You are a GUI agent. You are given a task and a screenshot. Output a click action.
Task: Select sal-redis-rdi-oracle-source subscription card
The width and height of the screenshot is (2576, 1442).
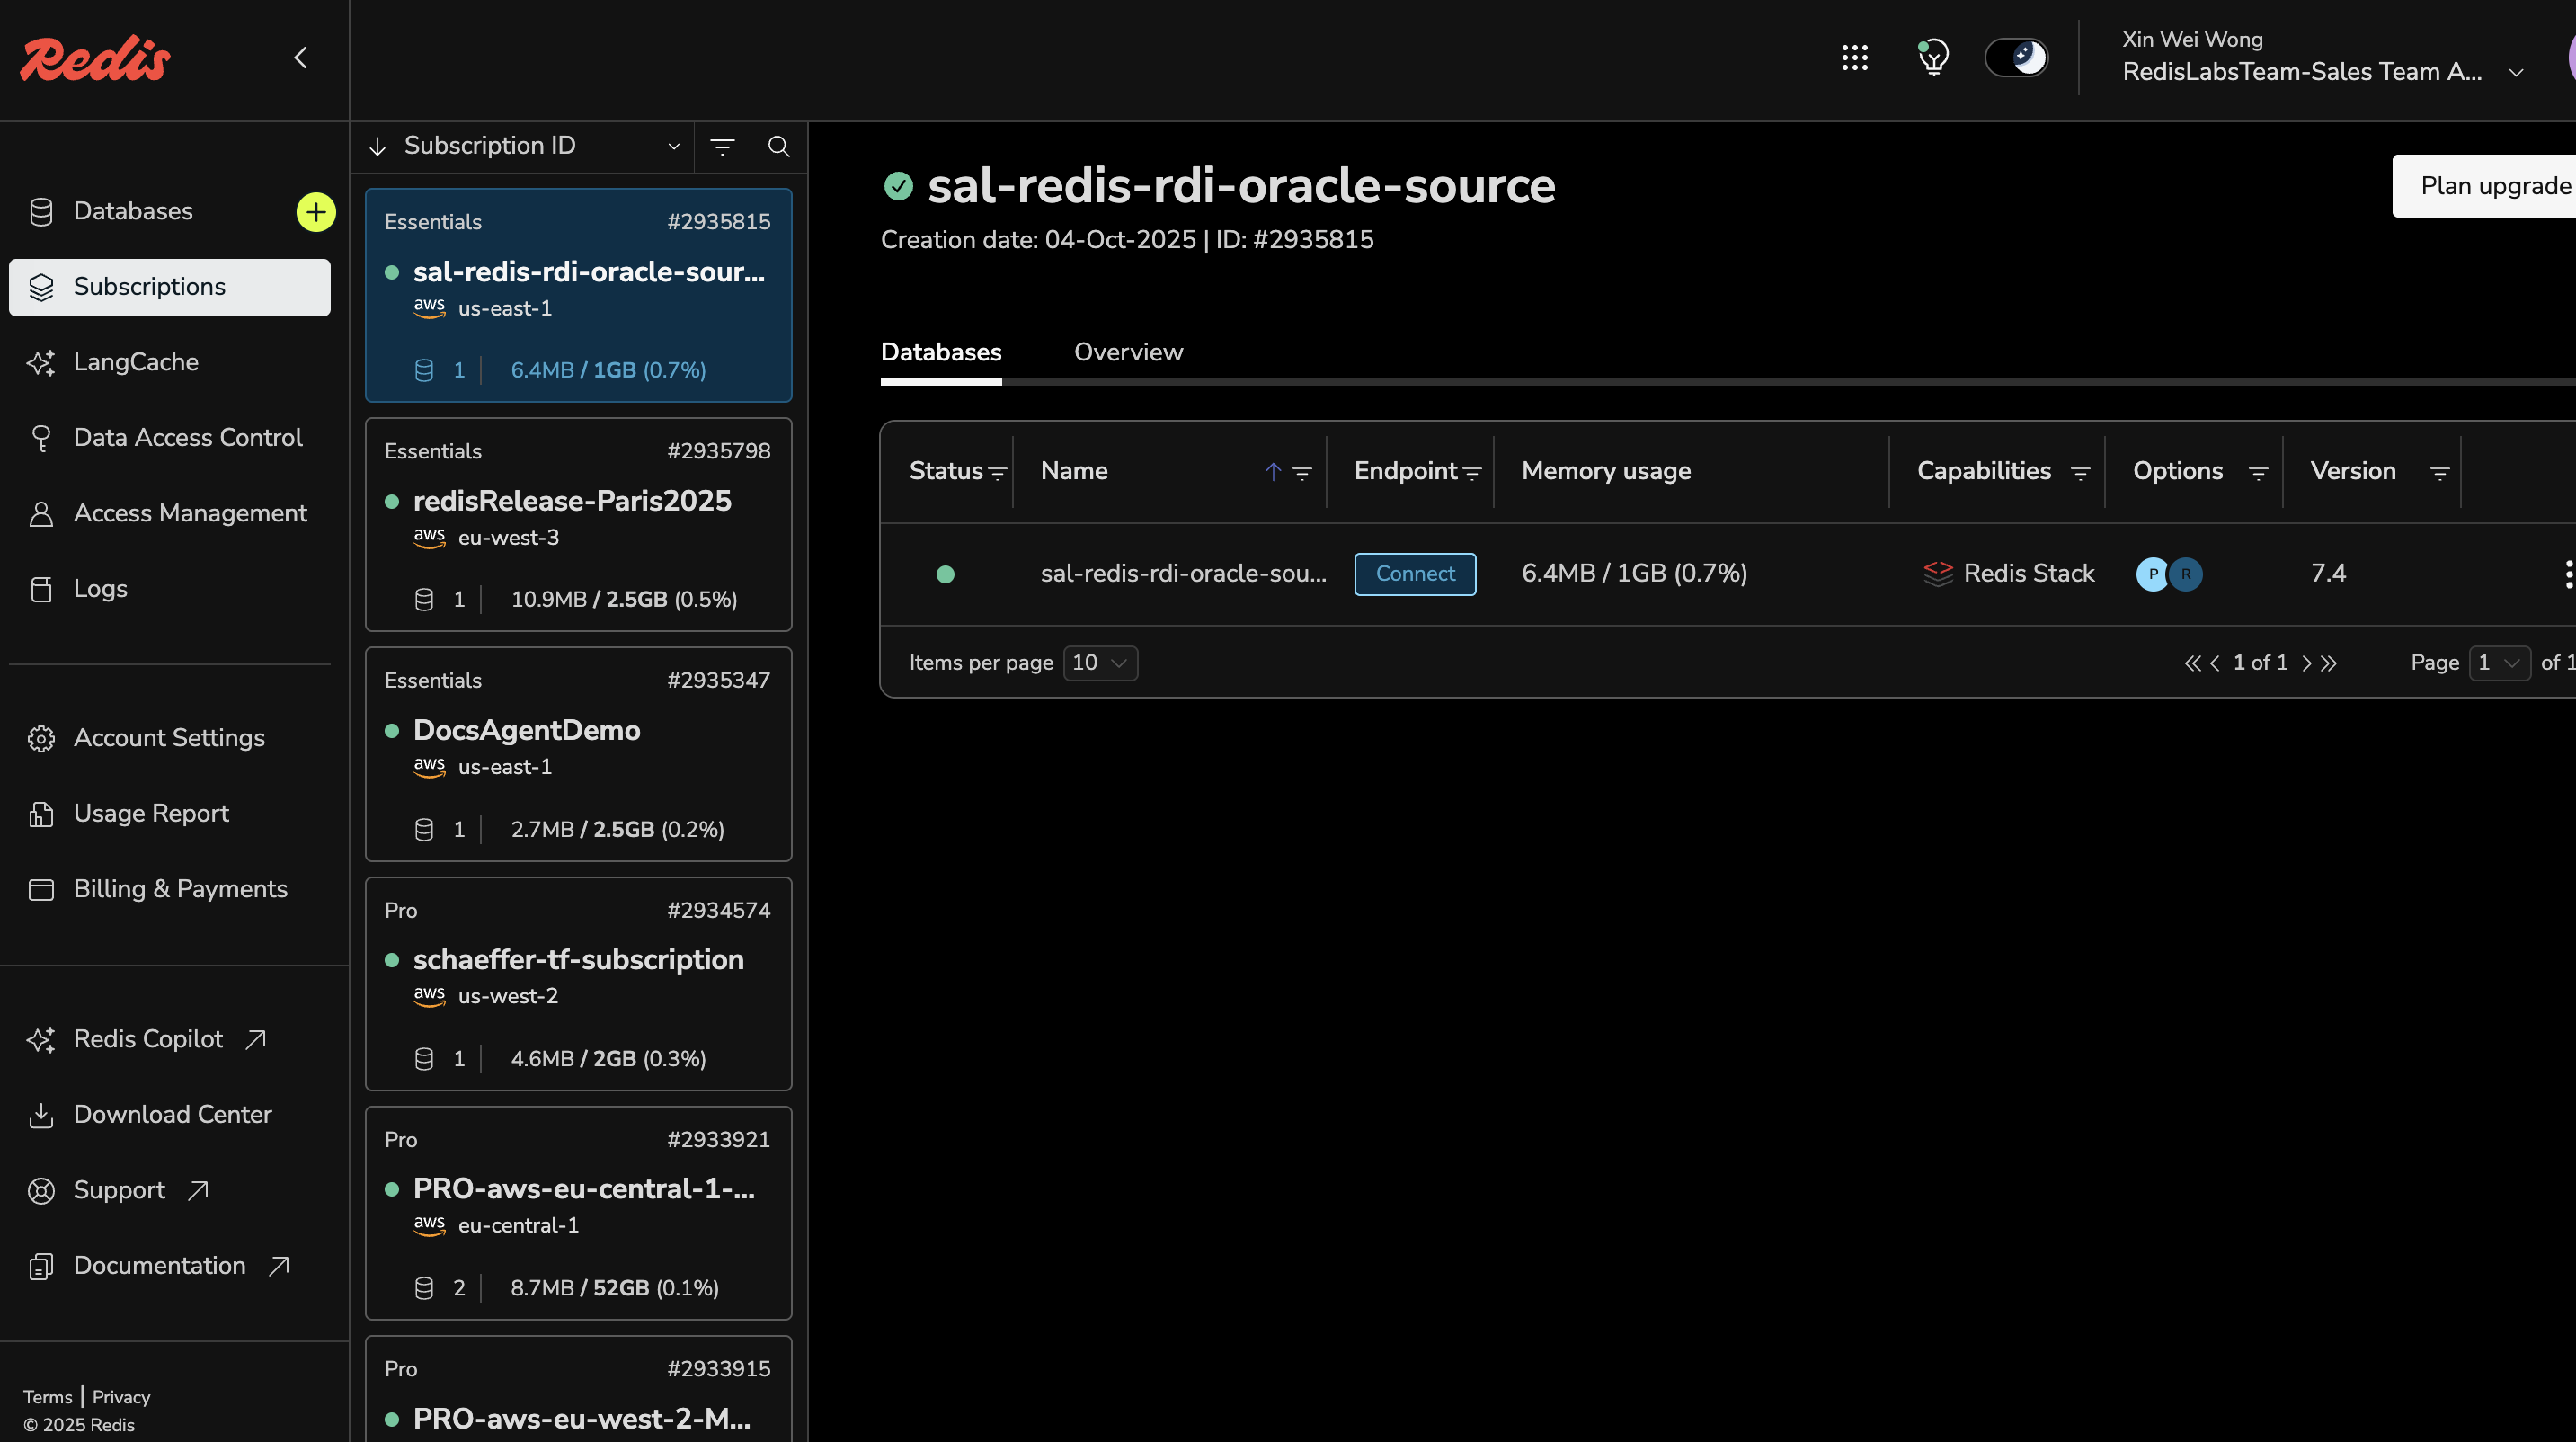(x=578, y=295)
